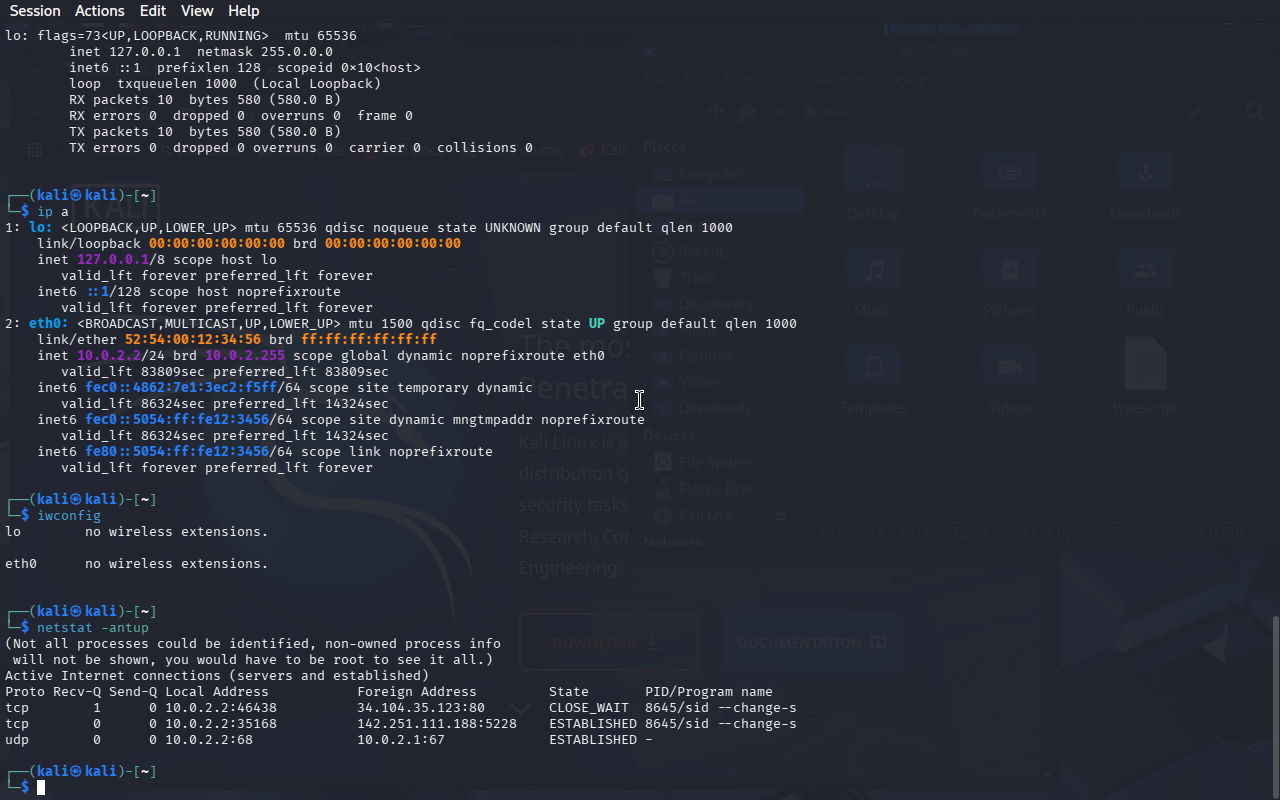This screenshot has height=800, width=1280.
Task: Select the dimmed Pictures folder icon
Action: 1009,271
